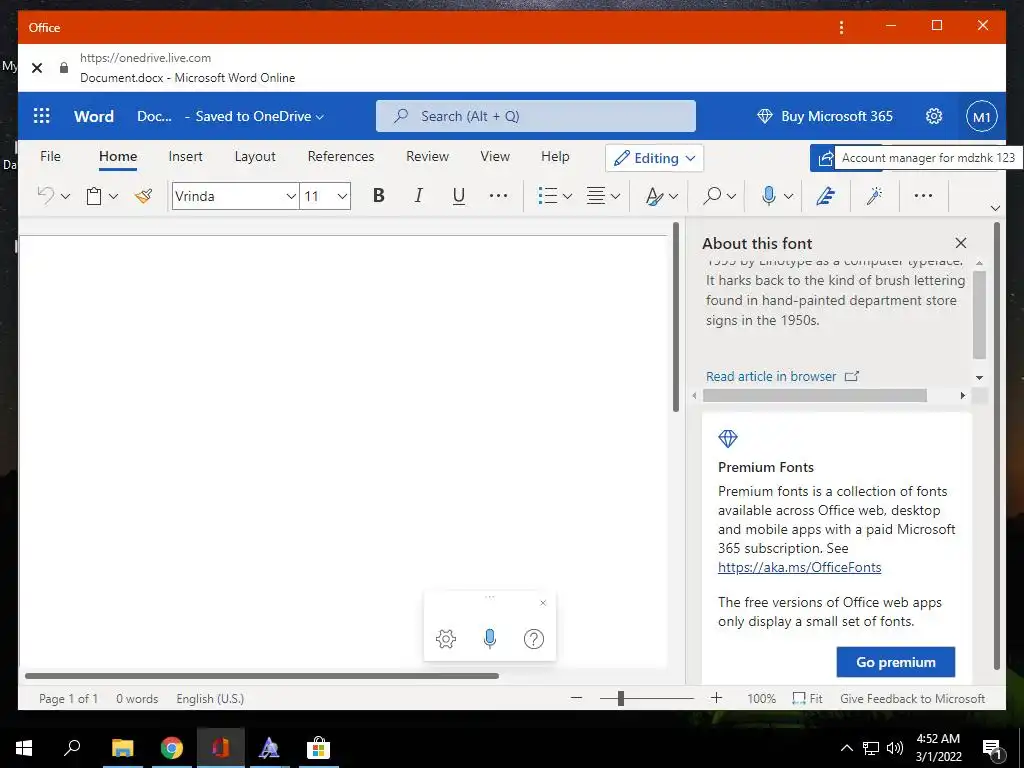Open the Designer wand icon
Viewport: 1024px width, 768px height.
(x=874, y=196)
